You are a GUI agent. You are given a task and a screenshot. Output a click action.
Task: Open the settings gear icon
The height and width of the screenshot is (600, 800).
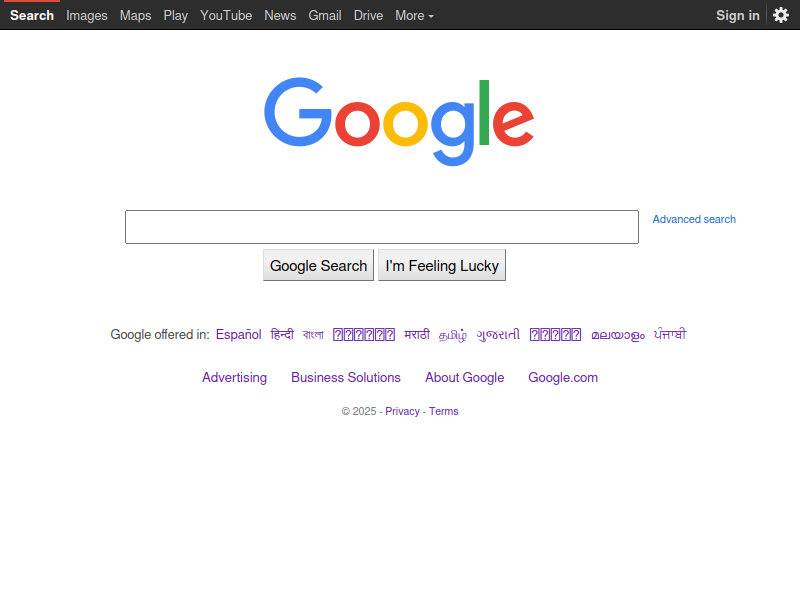[781, 15]
